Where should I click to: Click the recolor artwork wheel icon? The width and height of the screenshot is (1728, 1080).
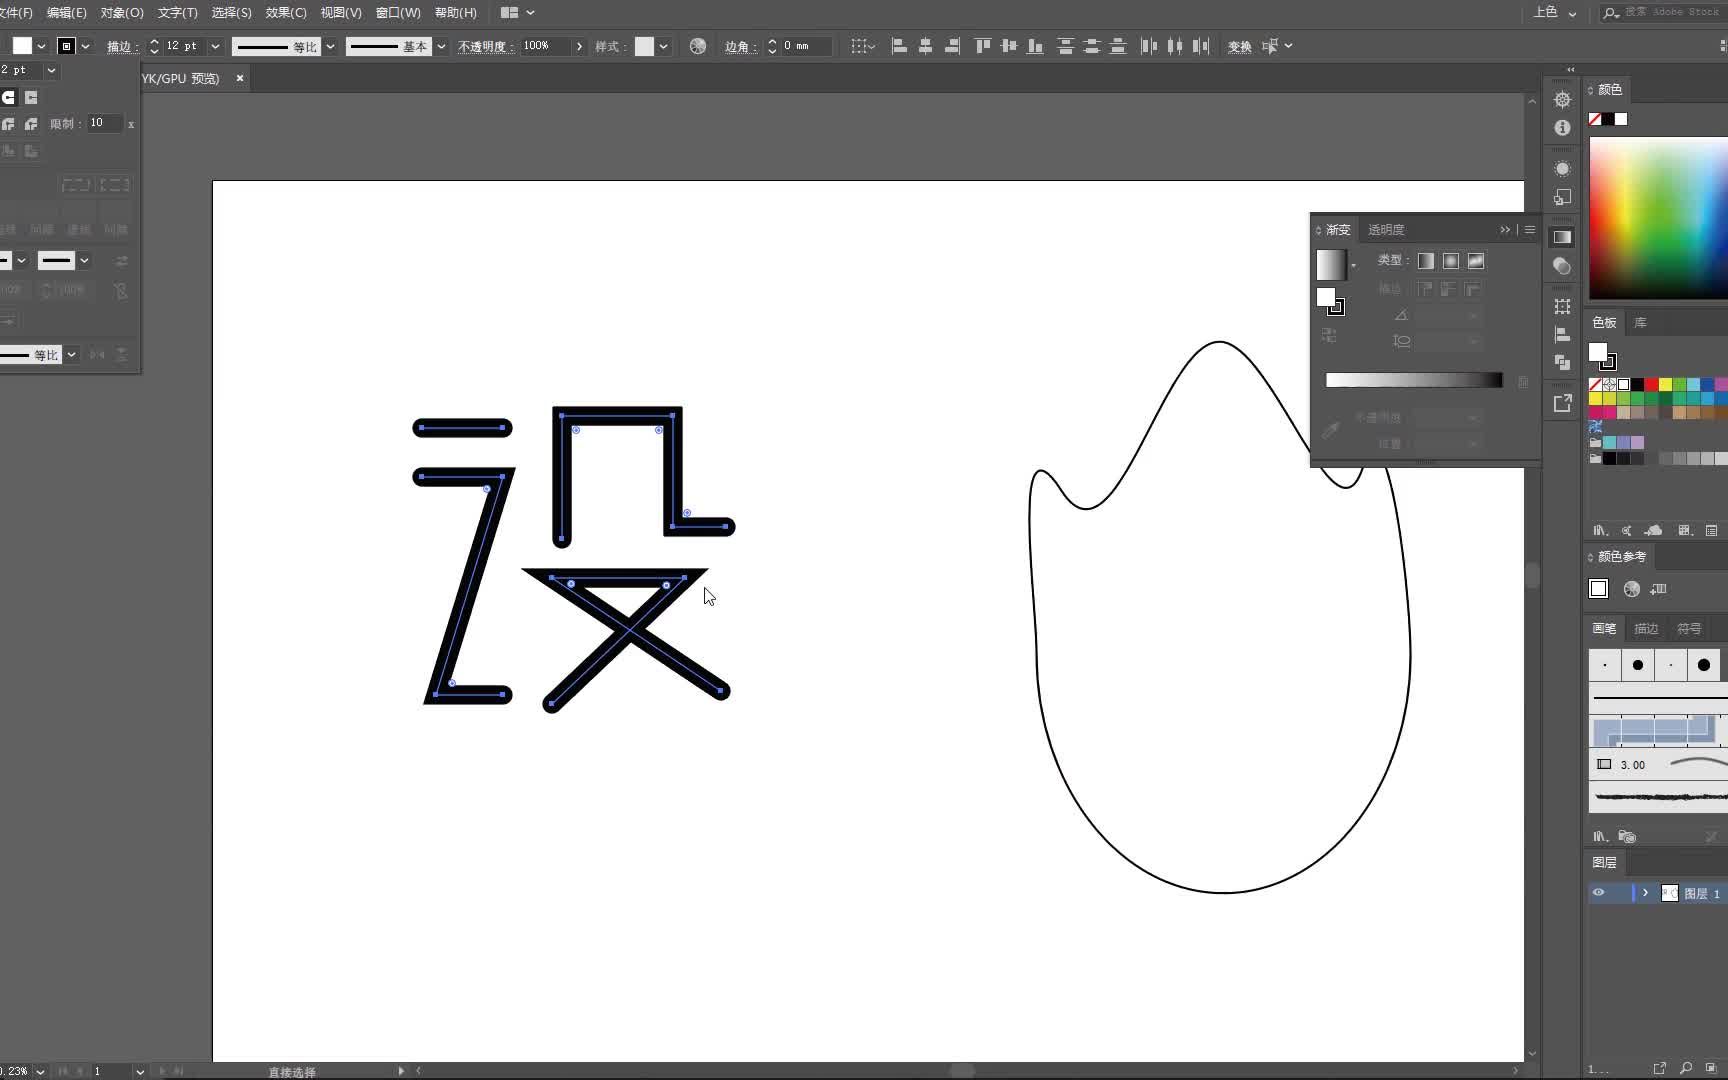coord(698,46)
